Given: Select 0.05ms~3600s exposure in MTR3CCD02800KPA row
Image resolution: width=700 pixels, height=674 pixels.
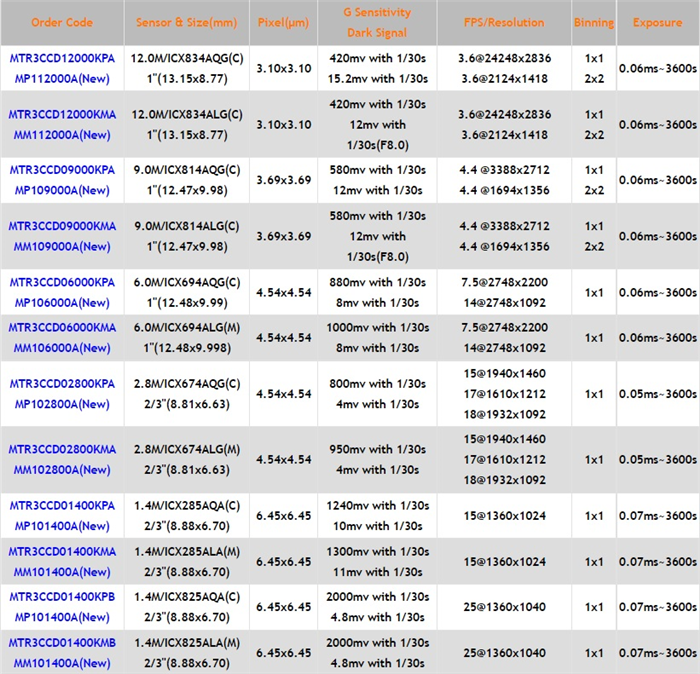Looking at the screenshot, I should (x=658, y=394).
